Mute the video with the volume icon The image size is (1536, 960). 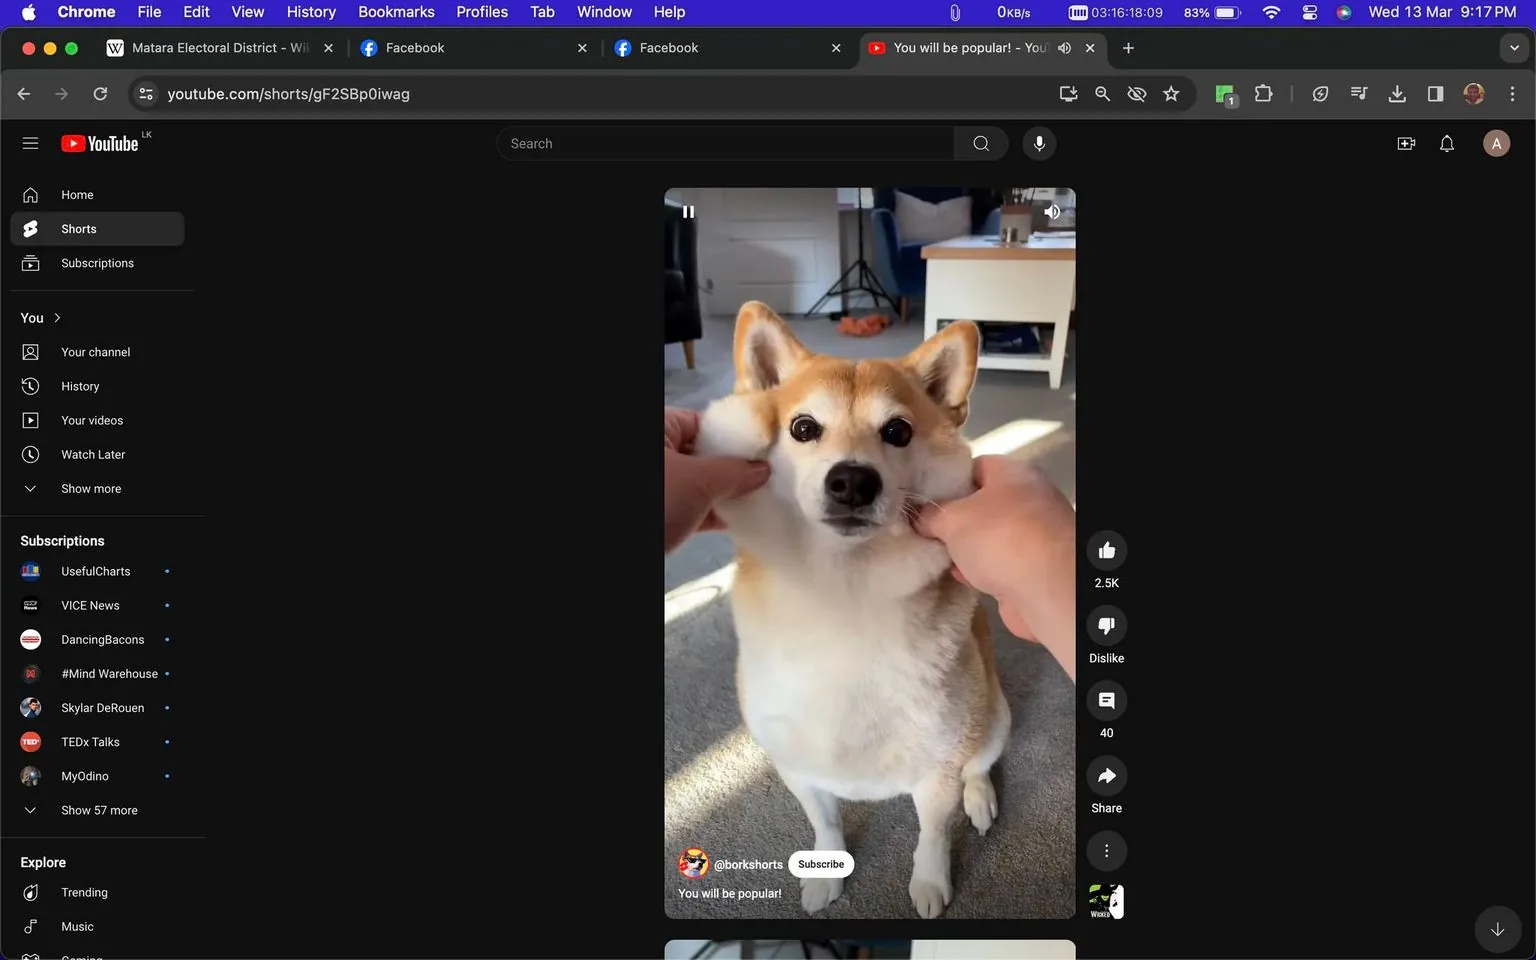(1051, 211)
